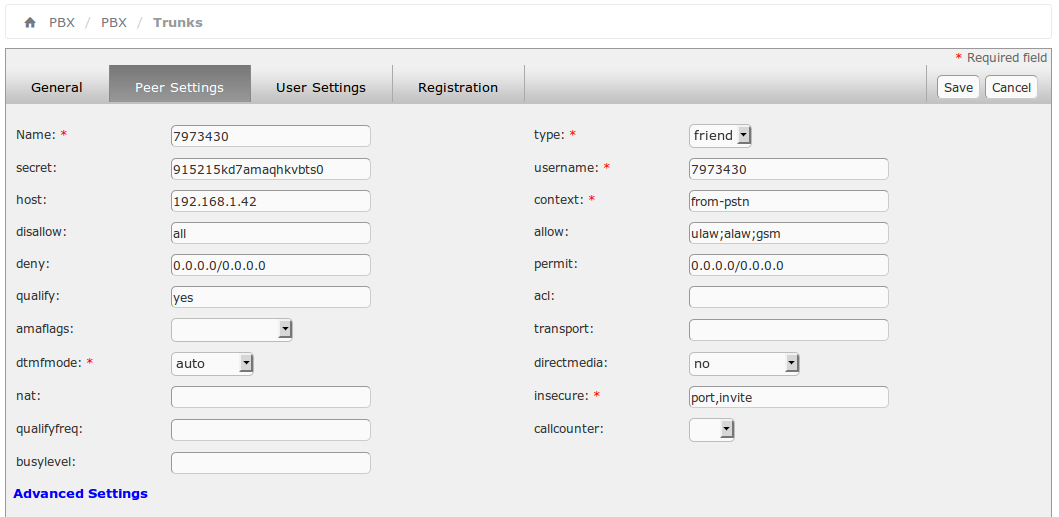The width and height of the screenshot is (1059, 517).
Task: Switch to the General tab
Action: 57,87
